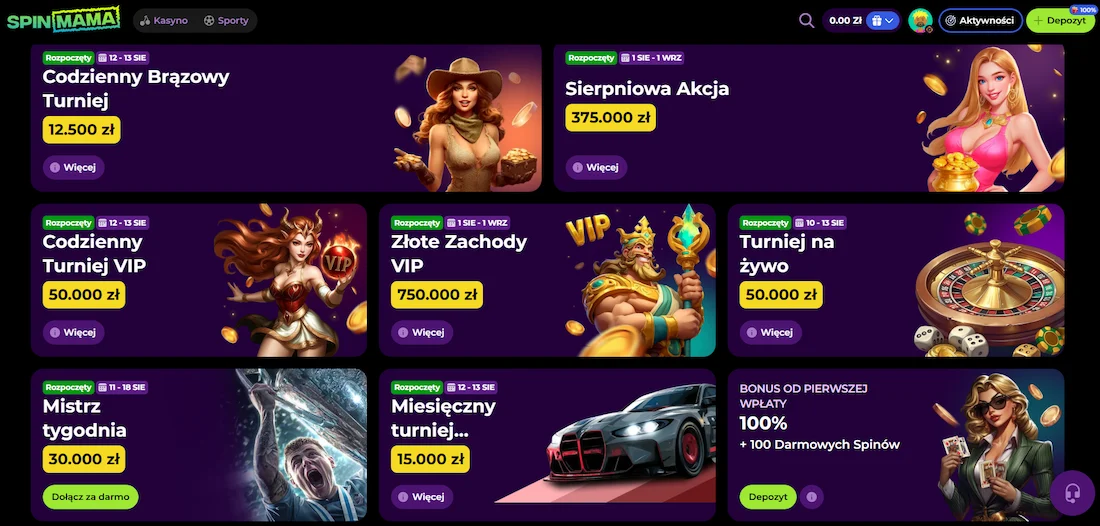The width and height of the screenshot is (1100, 526).
Task: Open the user avatar profile icon
Action: [920, 20]
